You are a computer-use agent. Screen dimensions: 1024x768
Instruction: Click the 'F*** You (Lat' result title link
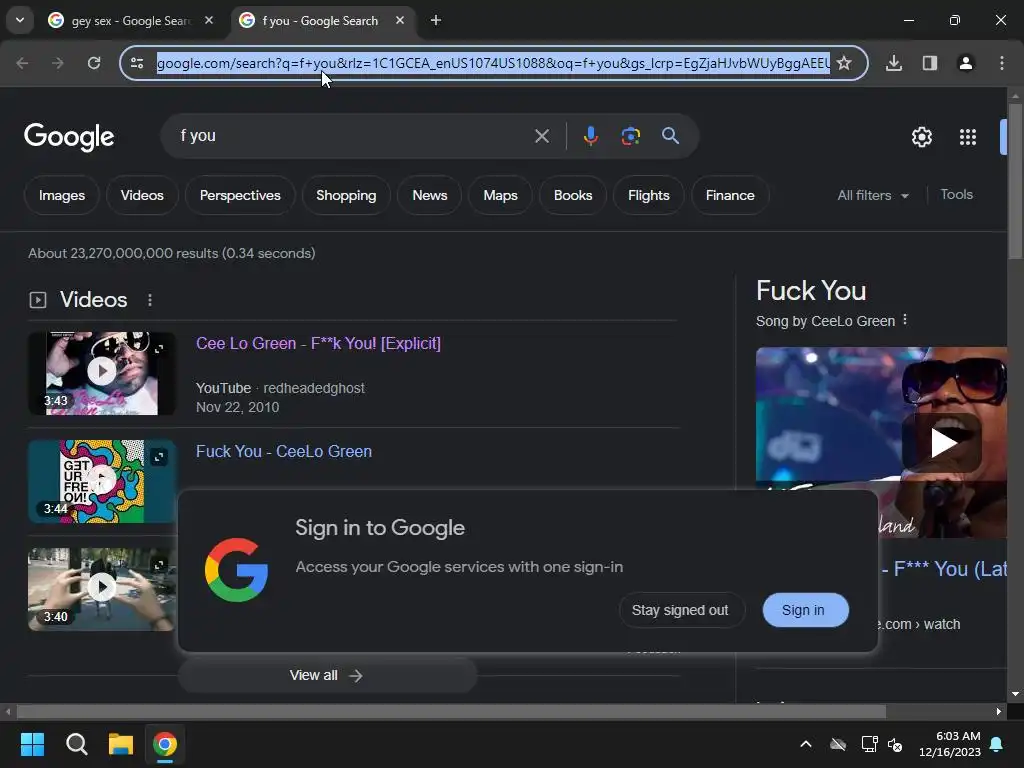click(x=944, y=569)
